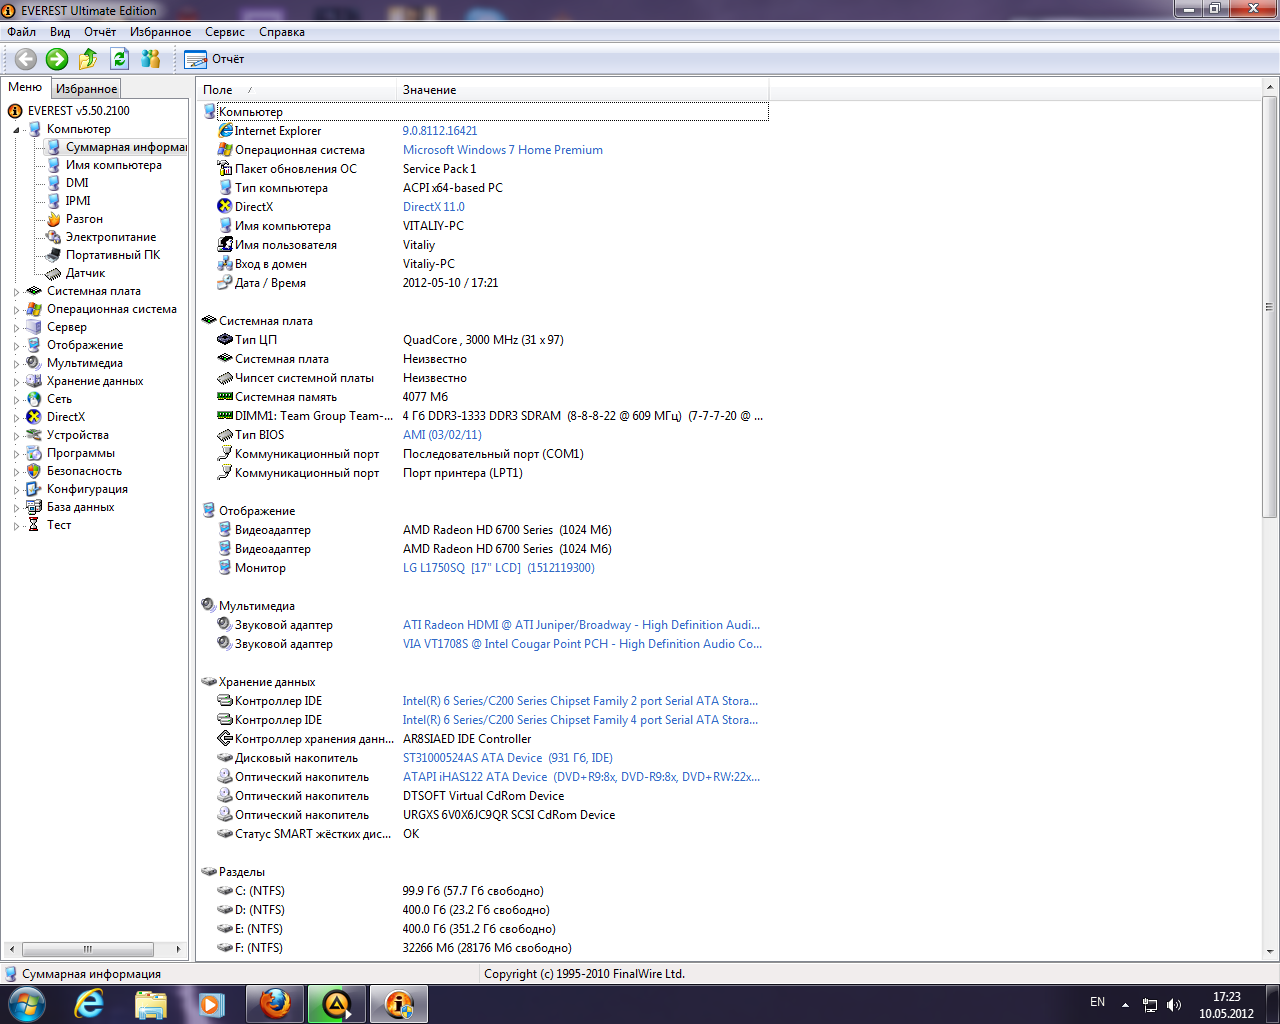Click the back navigation arrow icon
The height and width of the screenshot is (1024, 1280).
click(x=26, y=58)
